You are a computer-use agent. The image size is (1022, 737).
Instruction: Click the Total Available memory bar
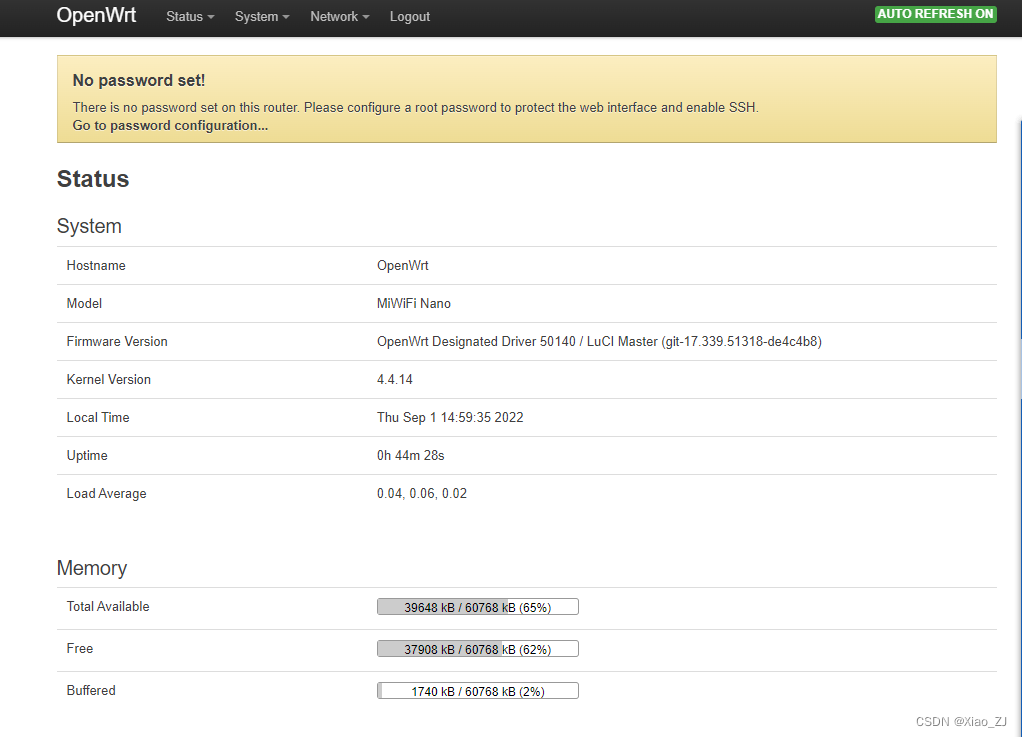478,607
